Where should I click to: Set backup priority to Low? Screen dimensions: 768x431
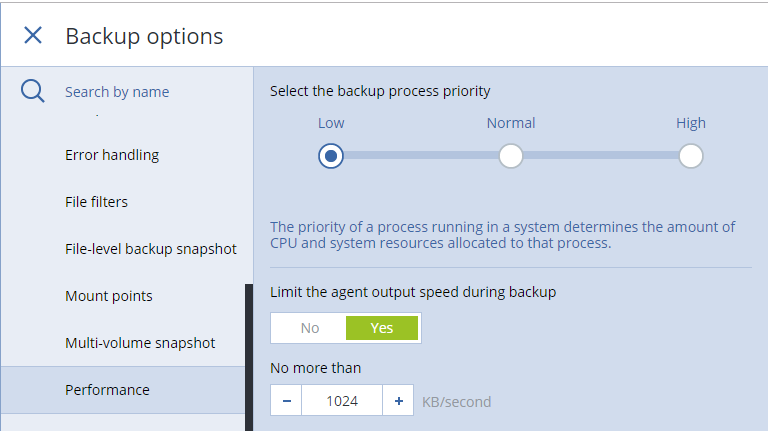[331, 156]
